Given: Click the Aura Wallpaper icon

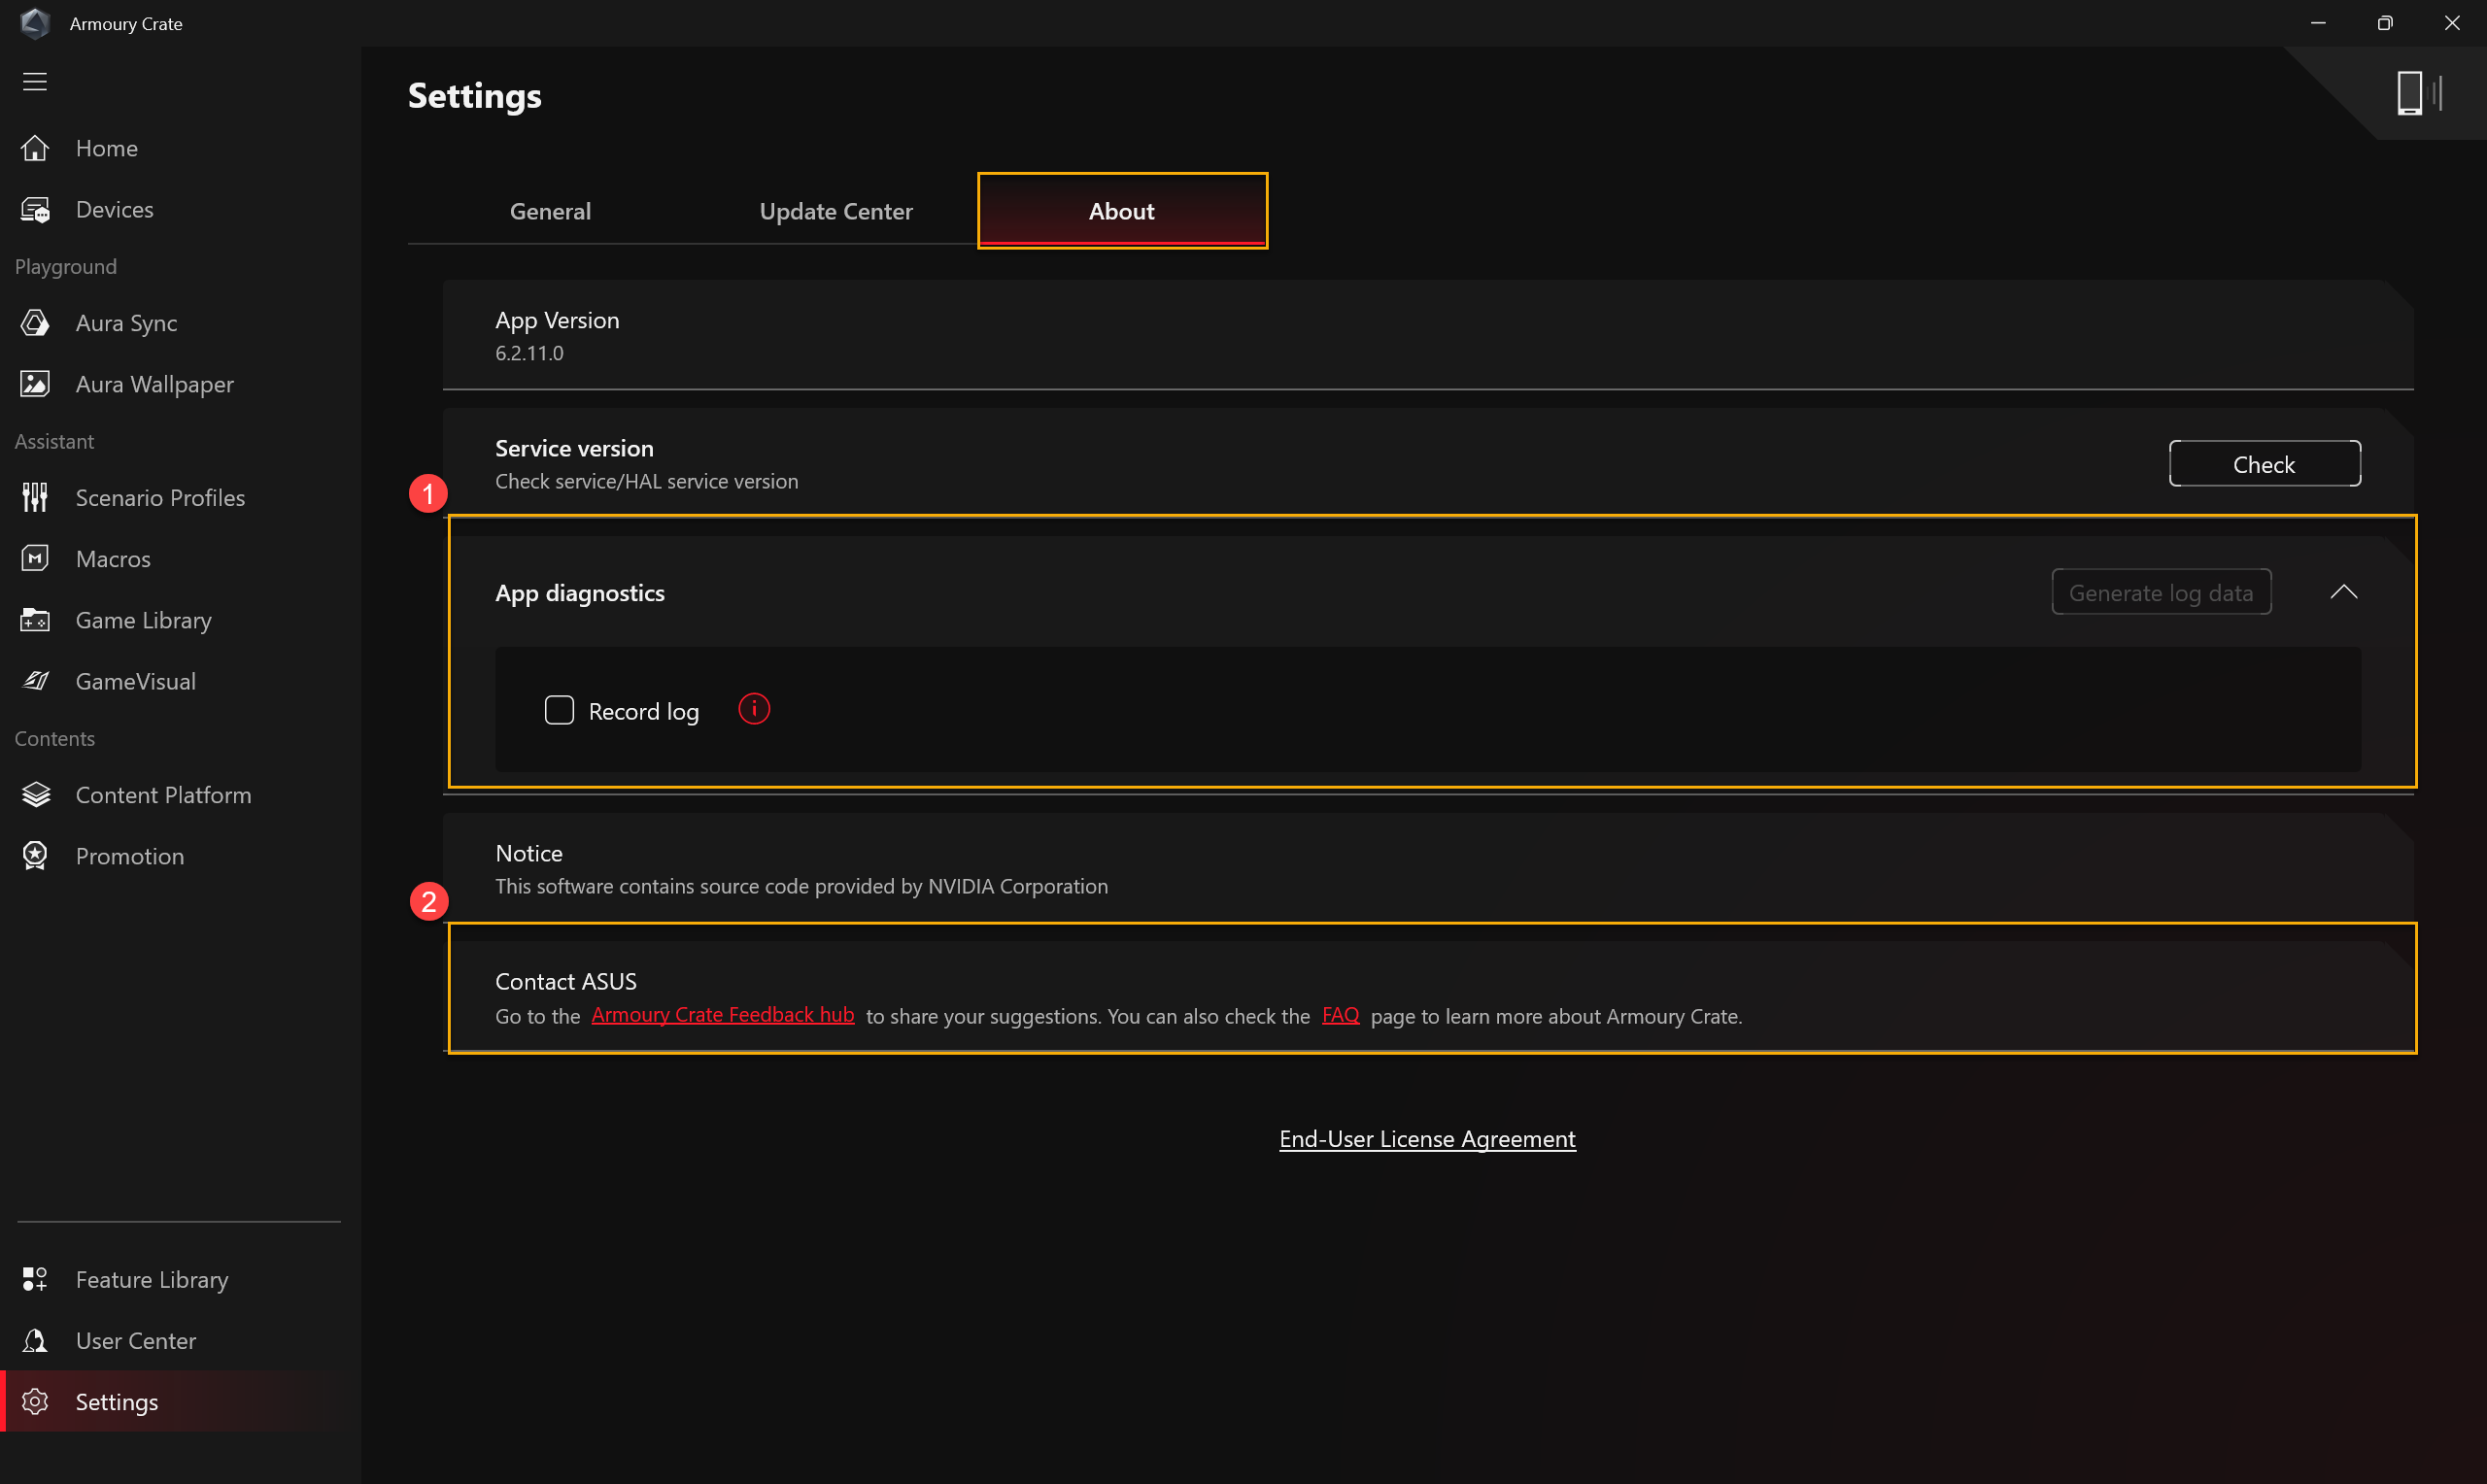Looking at the screenshot, I should 35,384.
